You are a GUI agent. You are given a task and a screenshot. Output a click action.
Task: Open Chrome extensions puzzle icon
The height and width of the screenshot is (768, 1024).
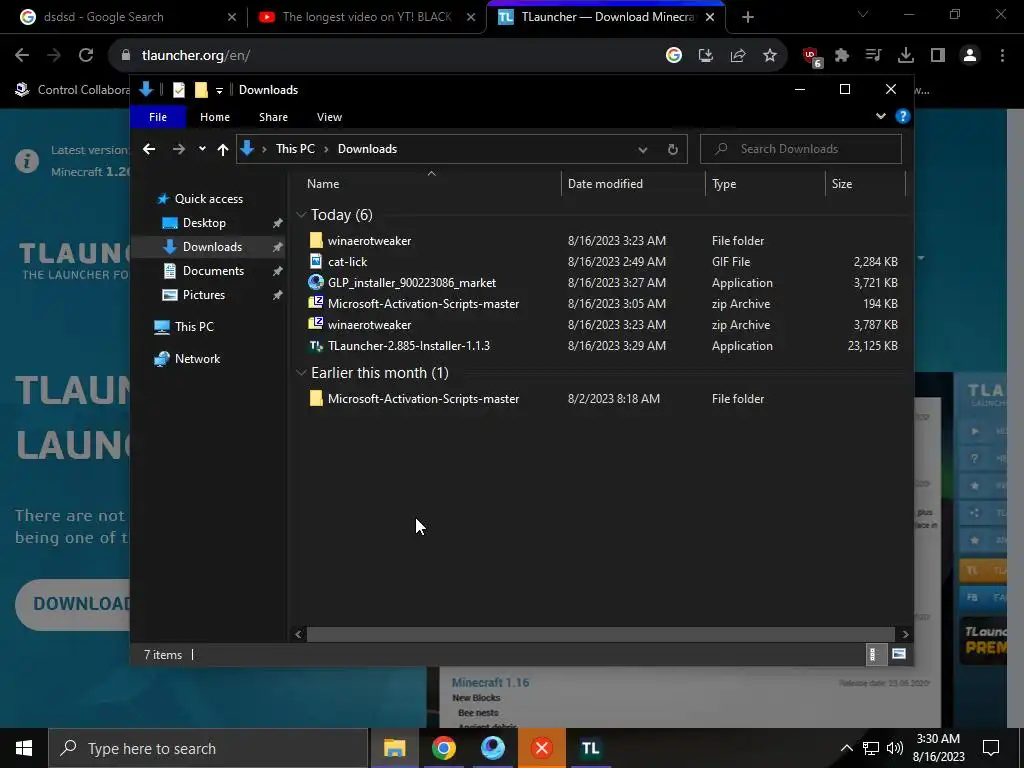842,56
